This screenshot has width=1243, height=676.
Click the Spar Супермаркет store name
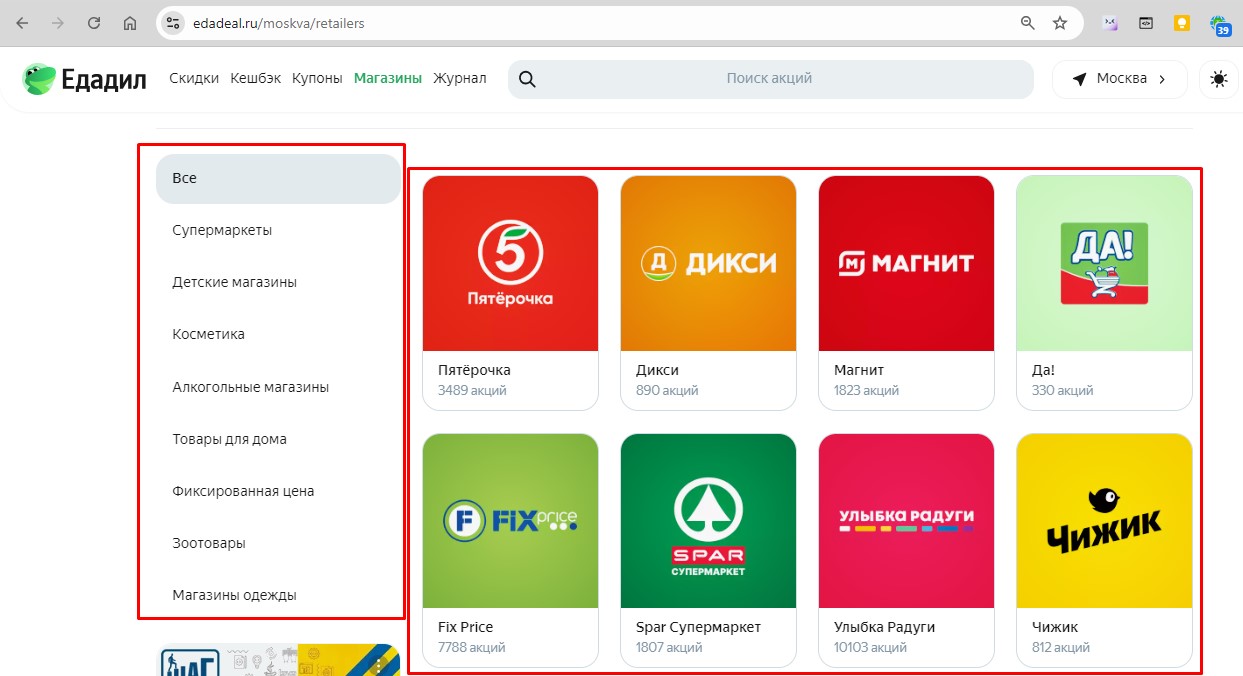(x=698, y=627)
